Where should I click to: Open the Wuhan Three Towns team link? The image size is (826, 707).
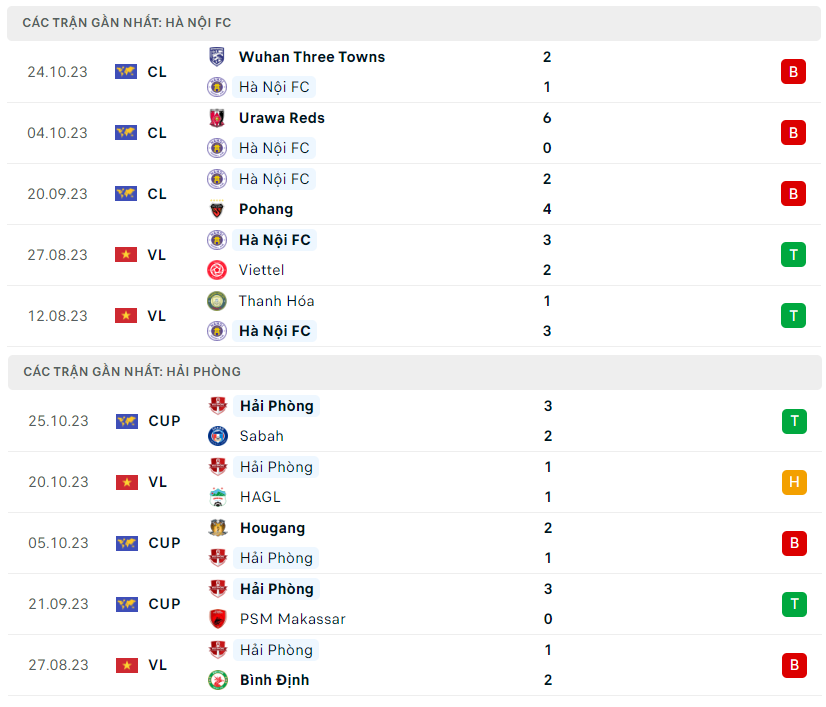pyautogui.click(x=311, y=57)
